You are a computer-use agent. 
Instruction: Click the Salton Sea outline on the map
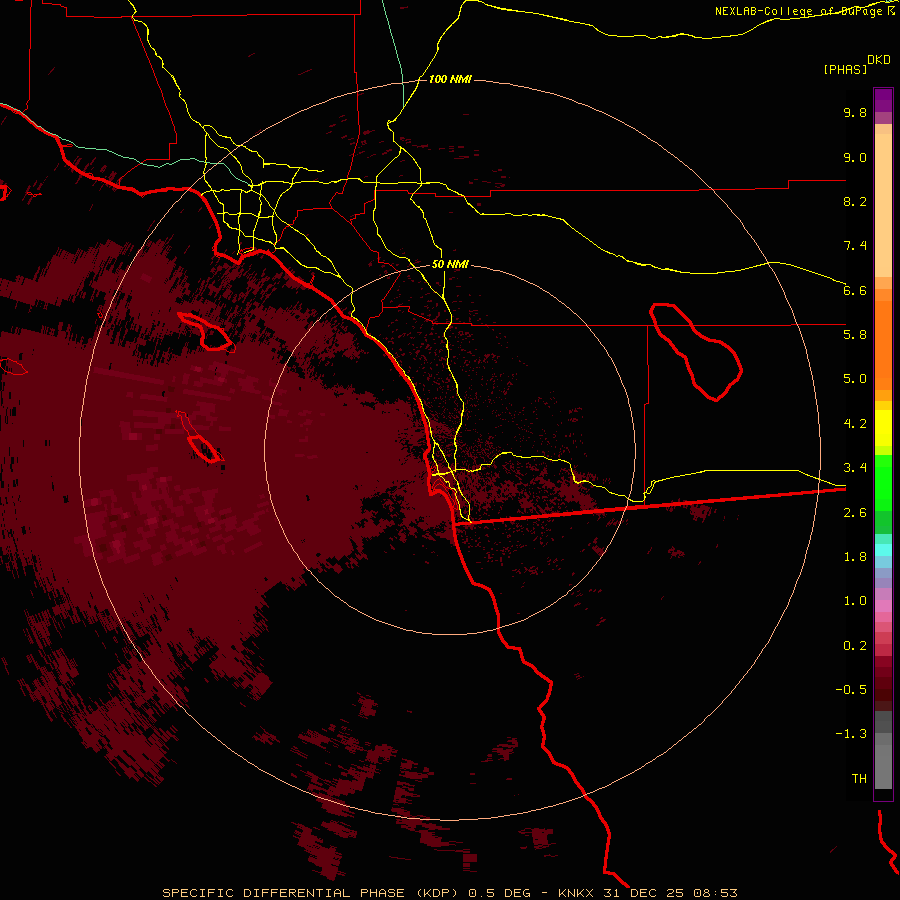696,351
